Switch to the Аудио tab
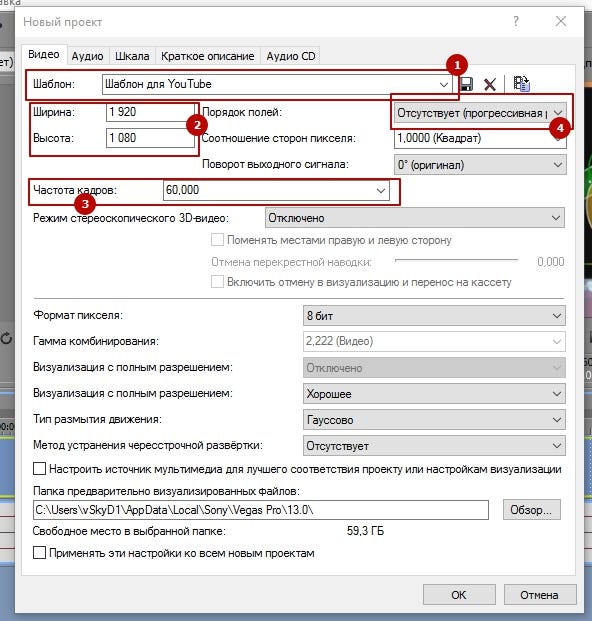Screen dimensions: 592x621 click(x=87, y=56)
